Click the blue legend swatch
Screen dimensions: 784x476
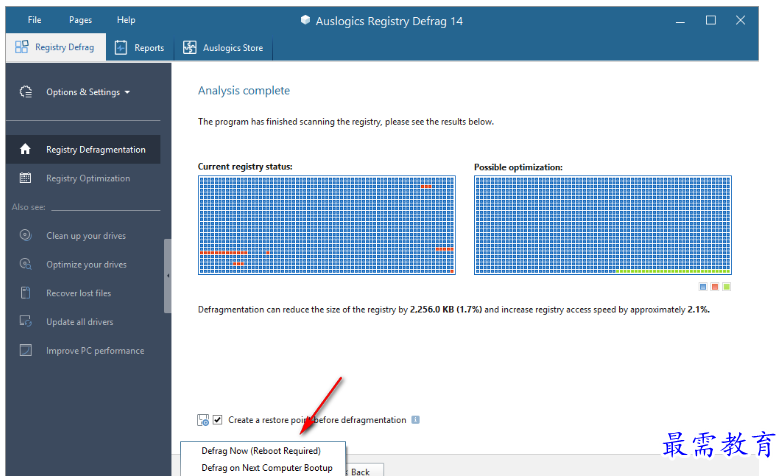tap(703, 287)
